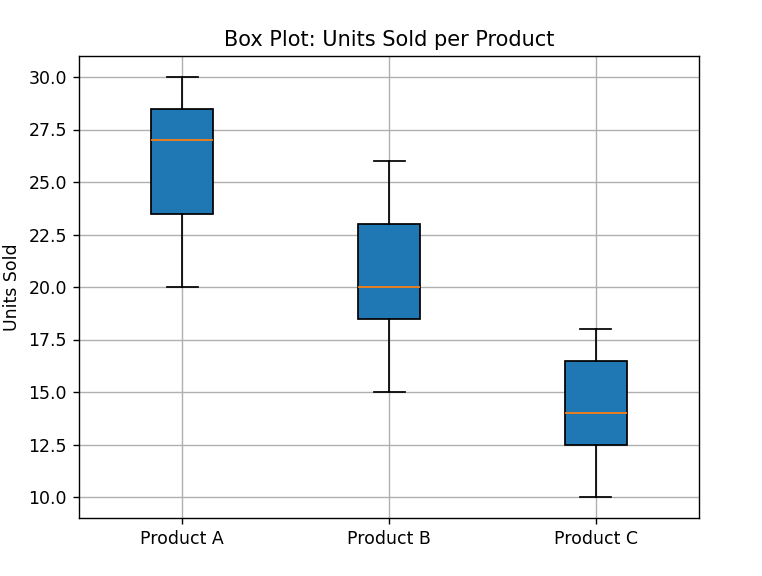
Task: Select the 20.0 tick label on y-axis
Action: (49, 287)
